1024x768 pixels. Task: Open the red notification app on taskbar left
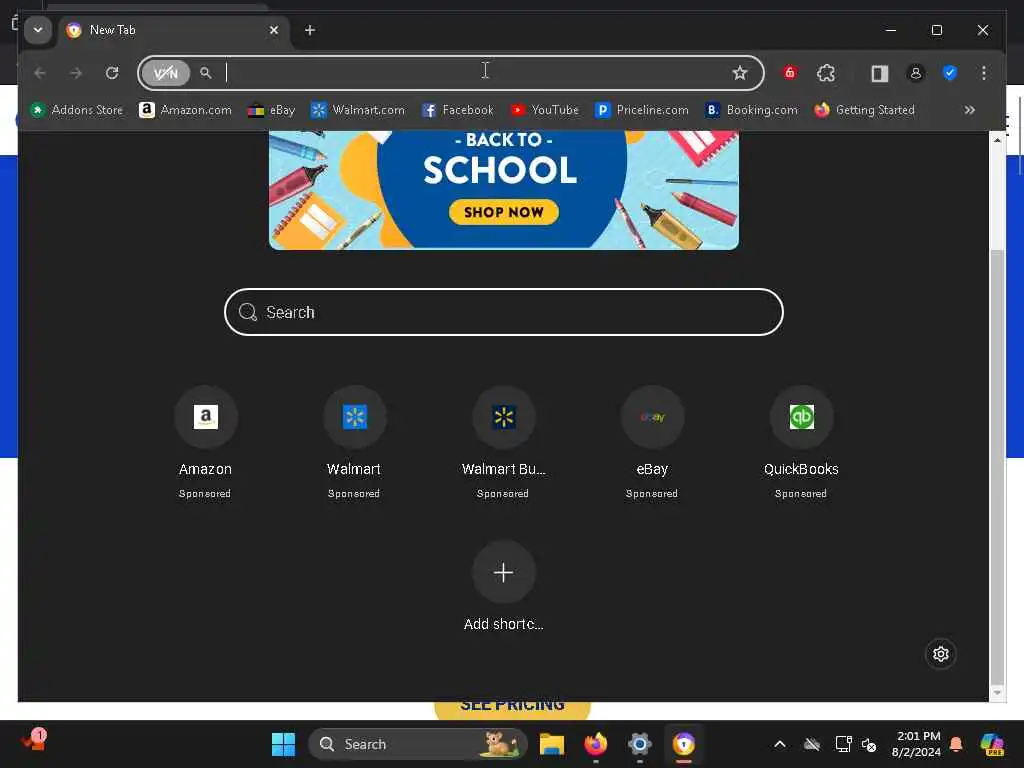click(x=34, y=740)
